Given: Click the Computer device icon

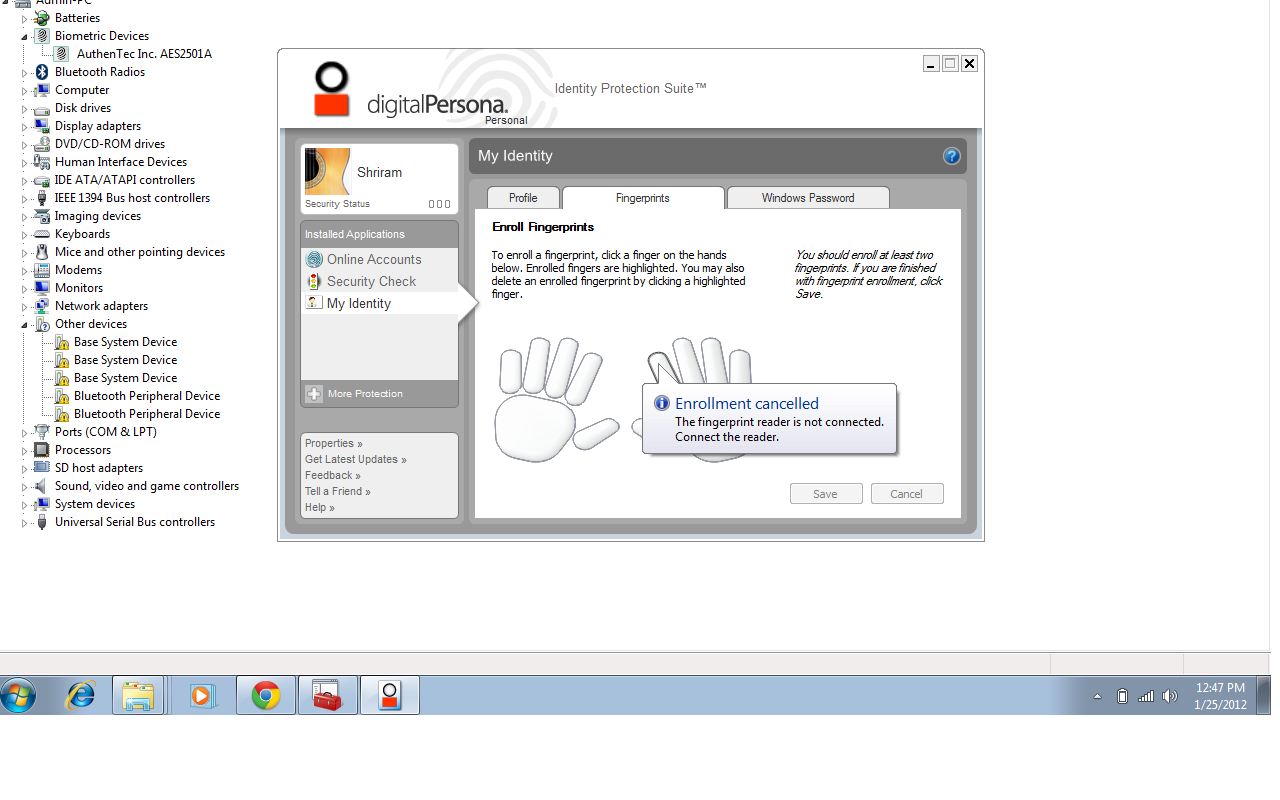Looking at the screenshot, I should (x=42, y=90).
